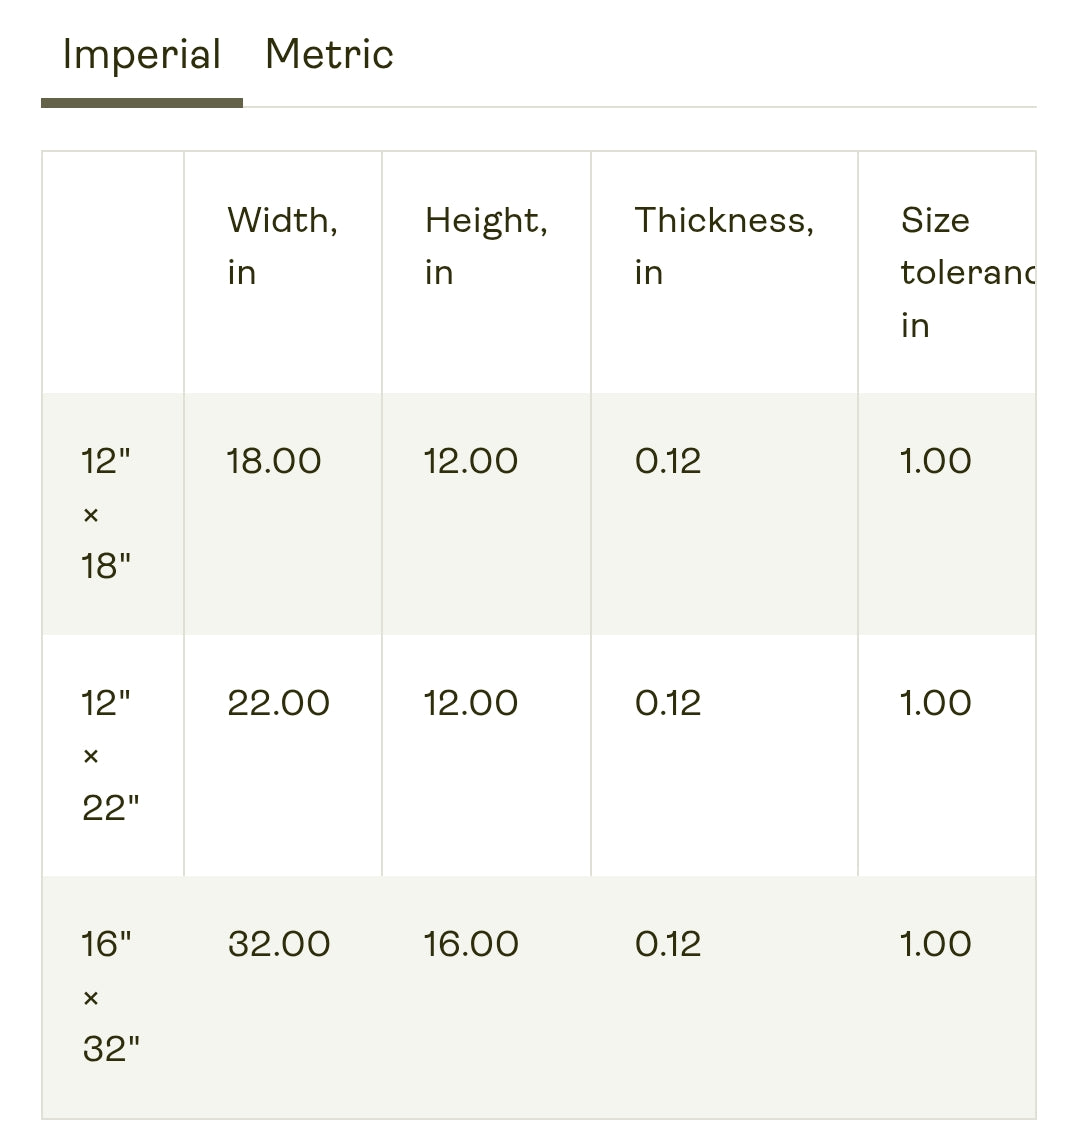
Task: Click the 0.12 thickness in 16" × 32" row
Action: [x=668, y=943]
